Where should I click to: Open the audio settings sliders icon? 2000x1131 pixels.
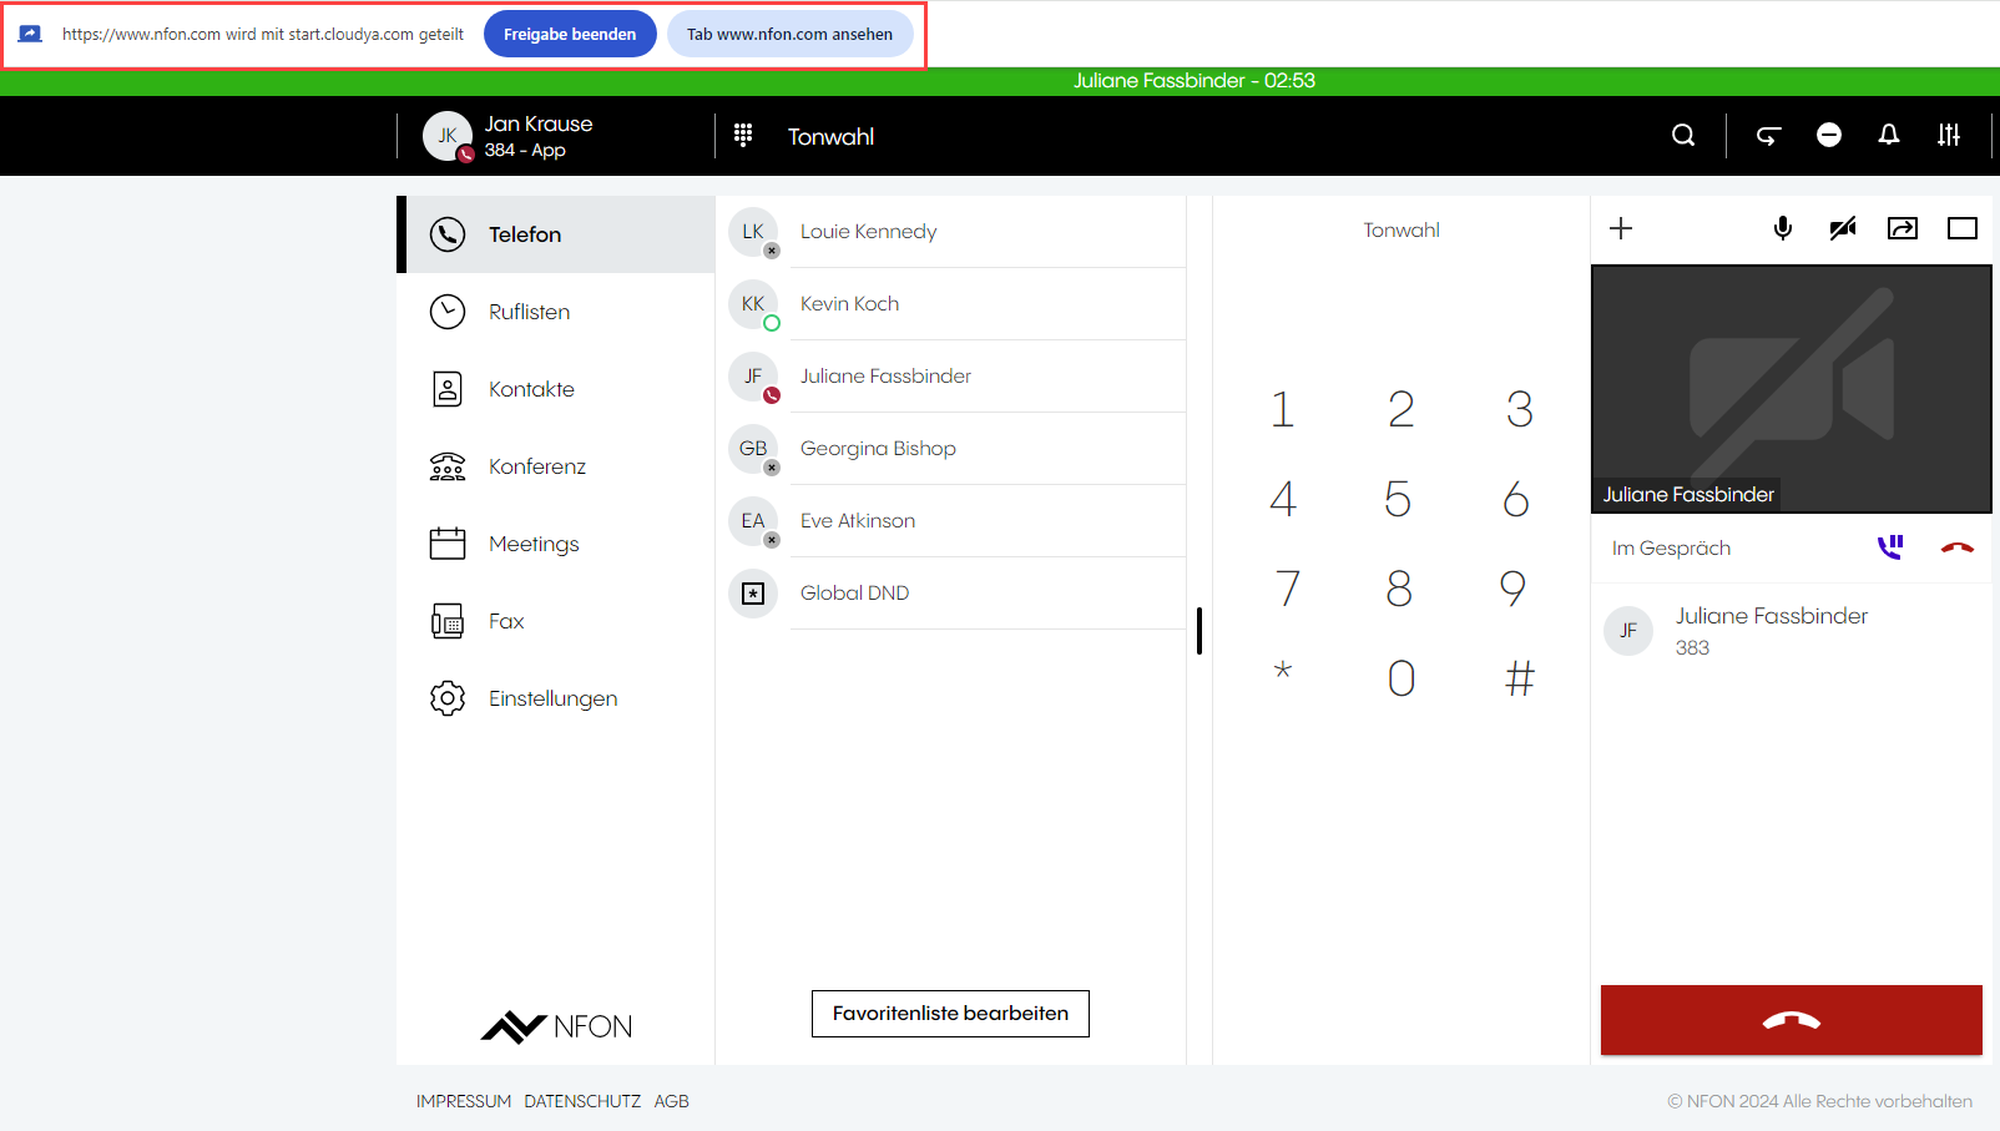click(x=1948, y=135)
